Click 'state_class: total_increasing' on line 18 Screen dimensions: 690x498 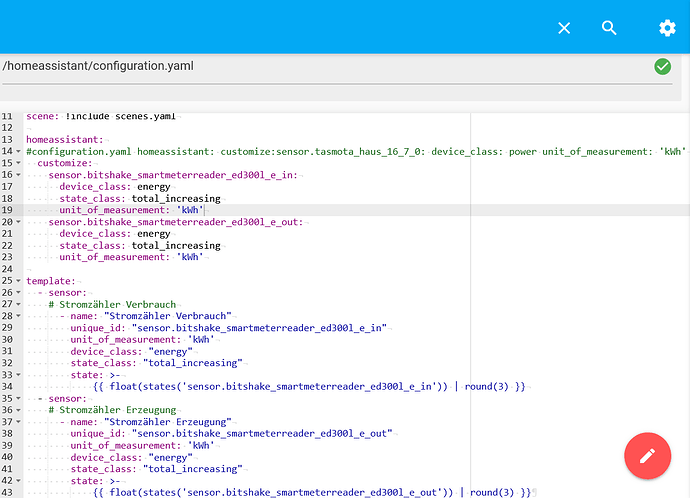(x=140, y=198)
